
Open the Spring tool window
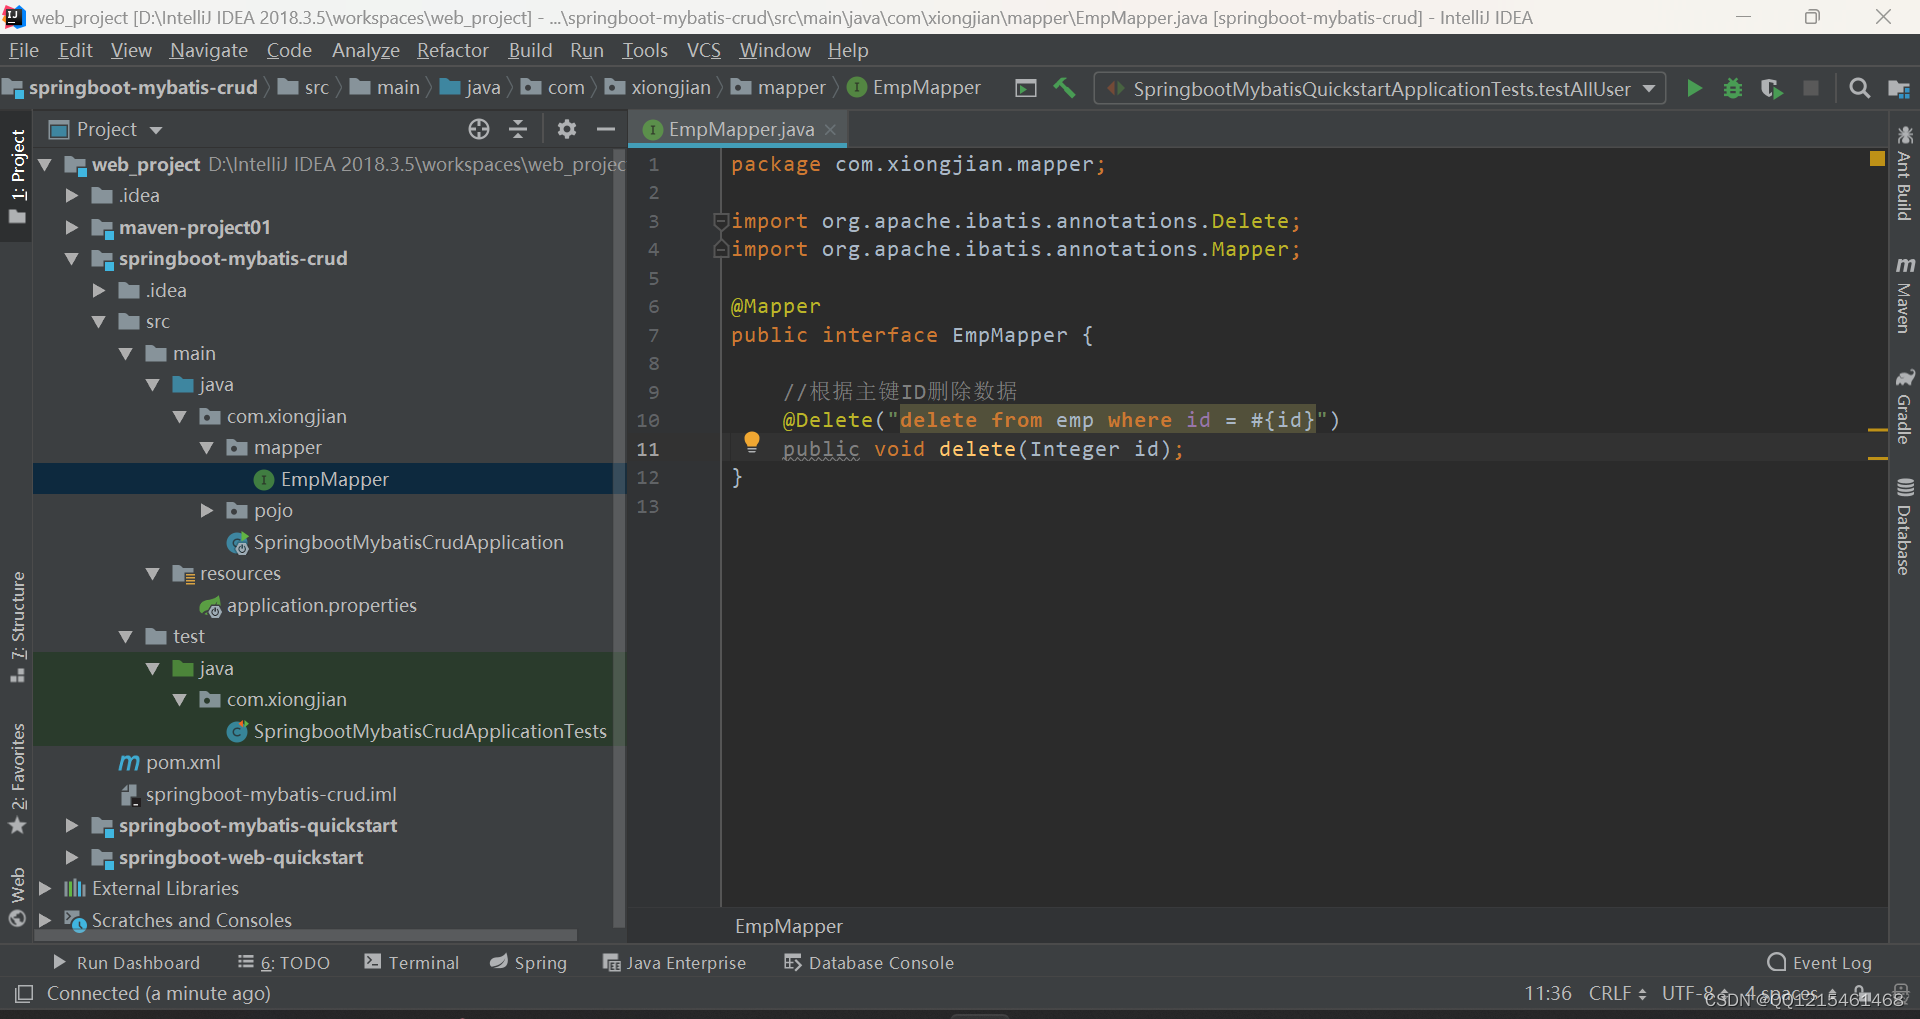(x=528, y=962)
